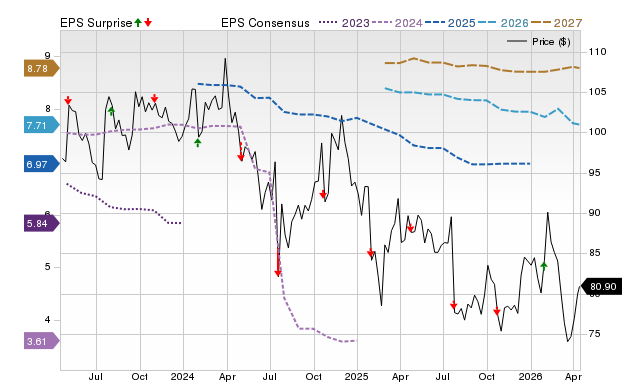Click the red miss arrow after Apr 2025
The width and height of the screenshot is (640, 382).
[x=410, y=228]
